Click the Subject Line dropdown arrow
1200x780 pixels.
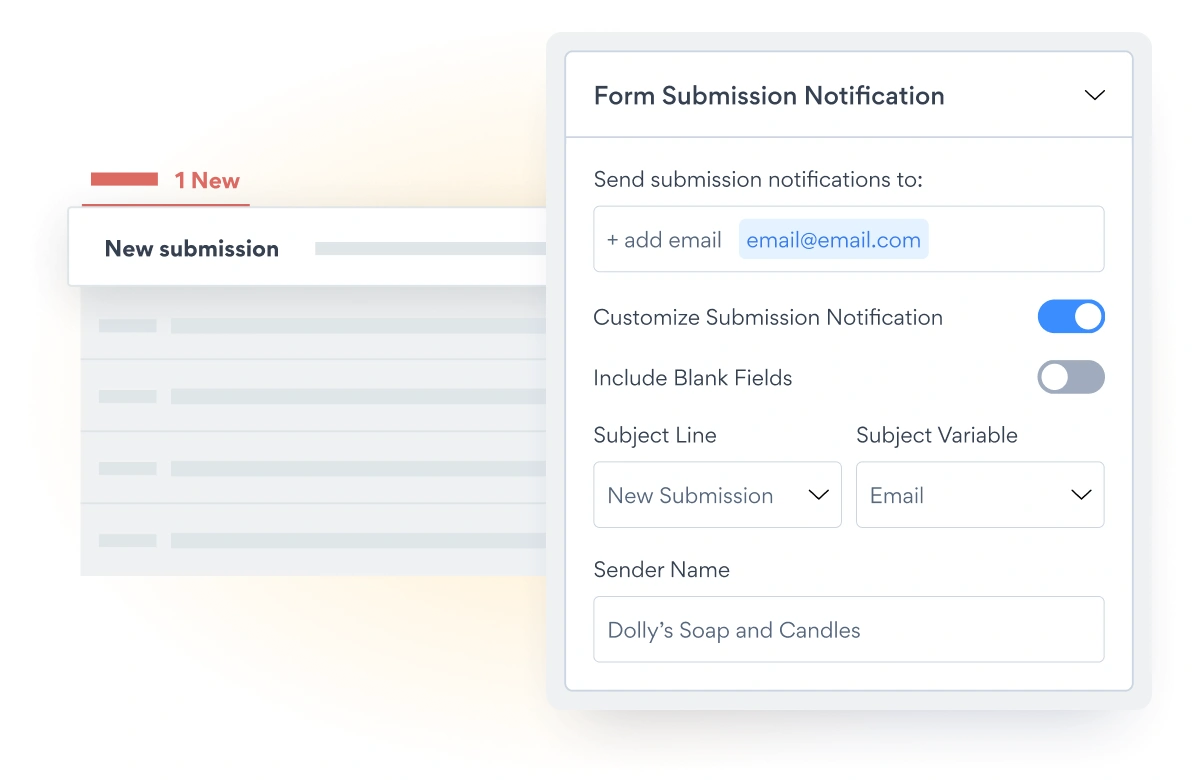click(x=818, y=495)
